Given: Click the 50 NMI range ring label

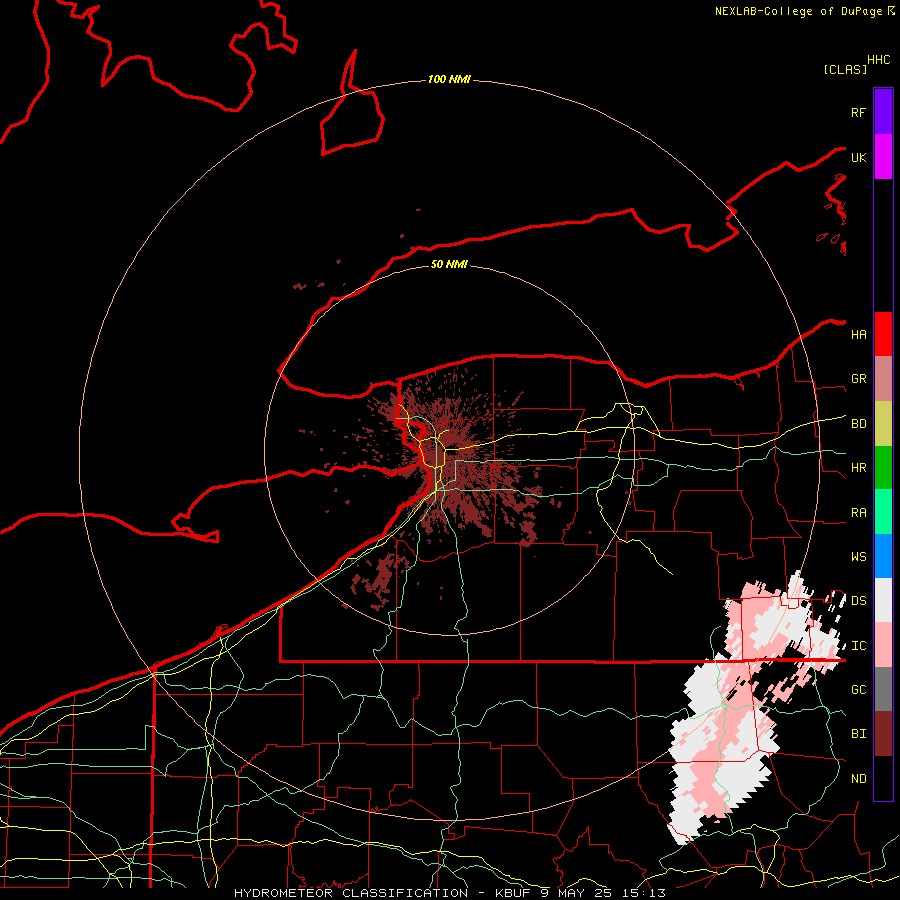Looking at the screenshot, I should pyautogui.click(x=449, y=264).
